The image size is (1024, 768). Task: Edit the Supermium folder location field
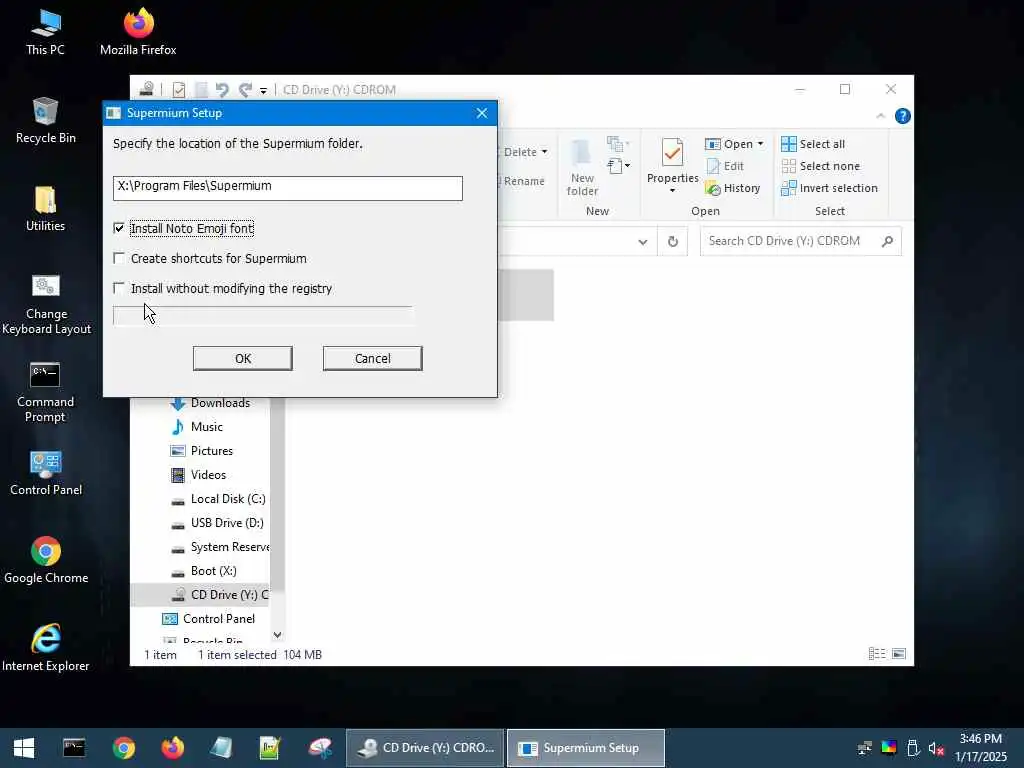point(288,188)
